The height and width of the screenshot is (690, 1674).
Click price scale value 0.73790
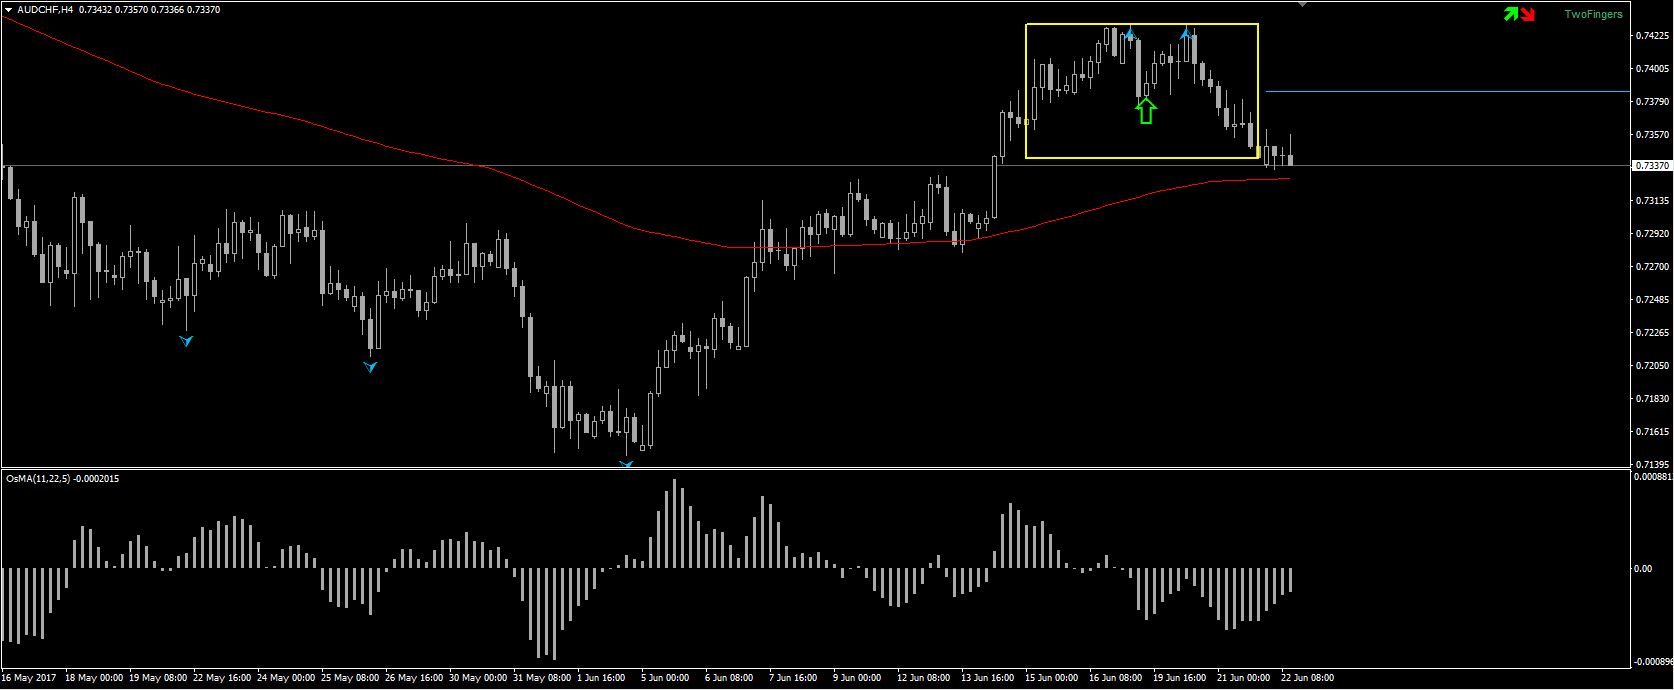[1651, 101]
